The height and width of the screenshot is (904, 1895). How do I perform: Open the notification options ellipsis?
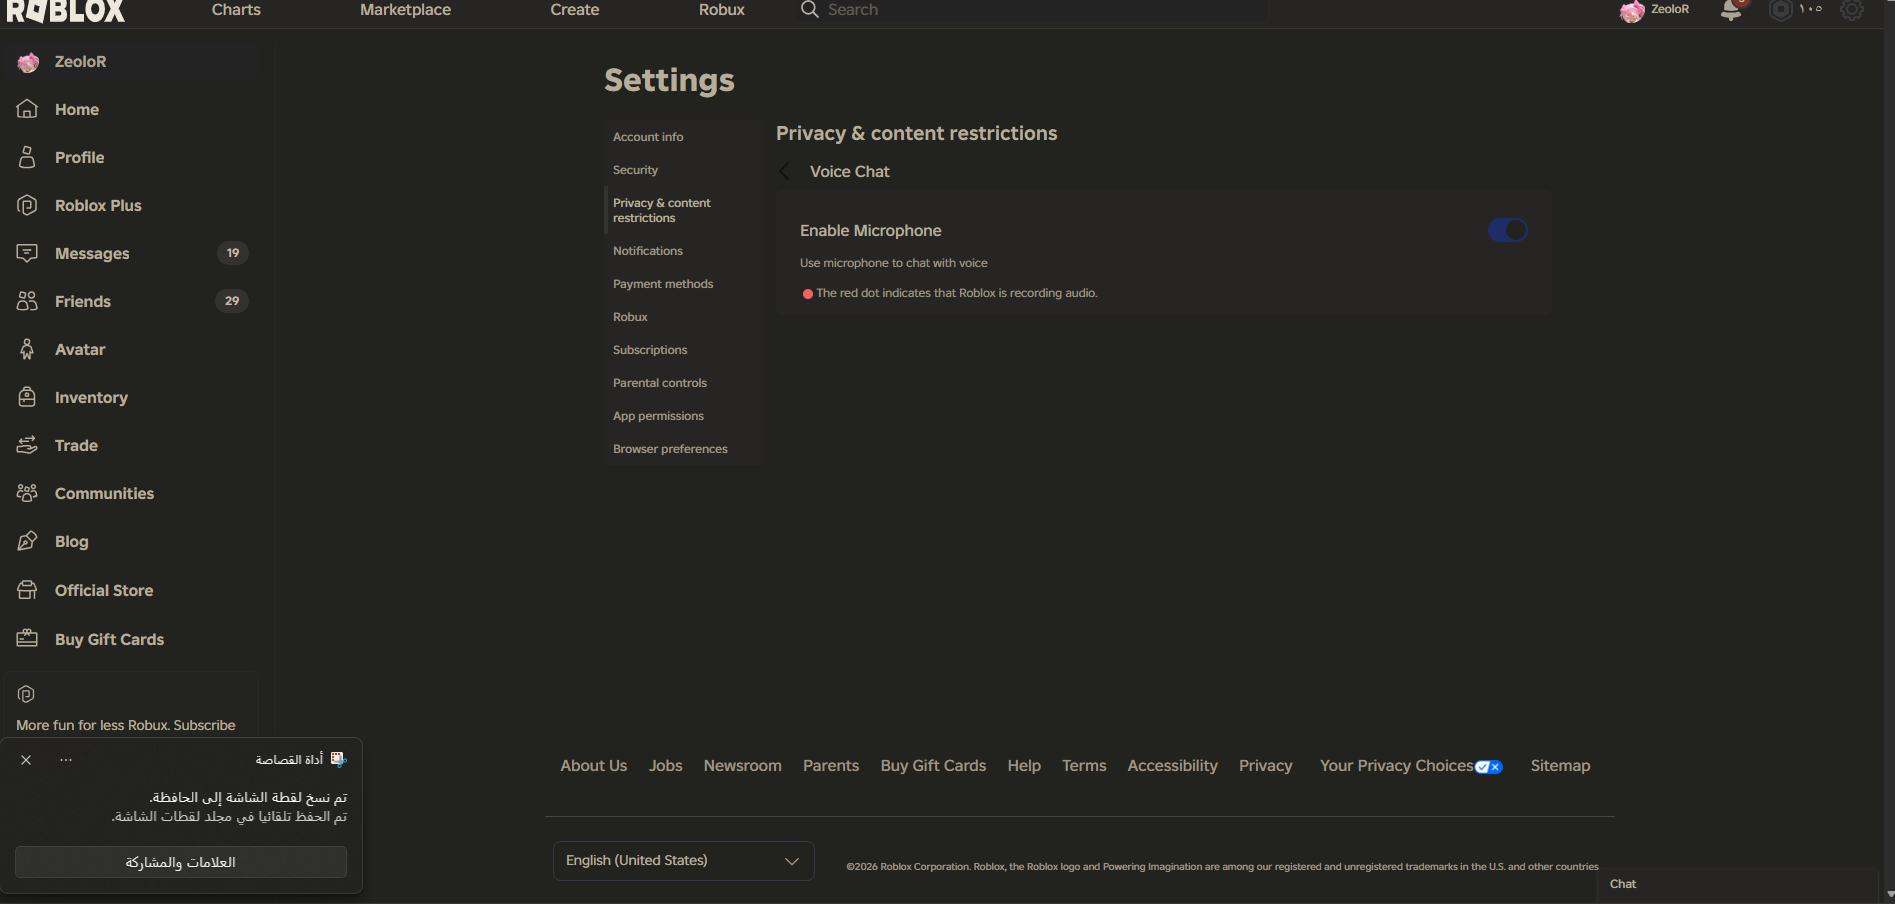[66, 760]
